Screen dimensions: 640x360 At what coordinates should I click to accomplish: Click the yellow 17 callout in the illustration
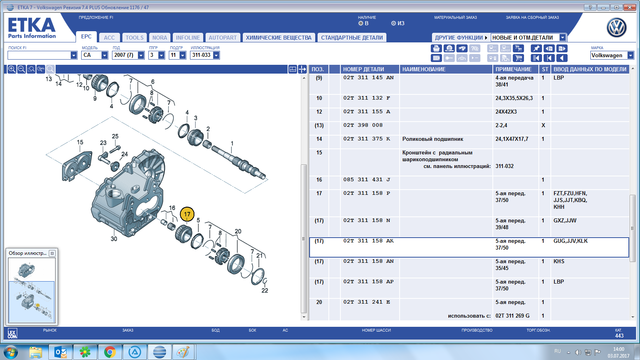pyautogui.click(x=187, y=214)
